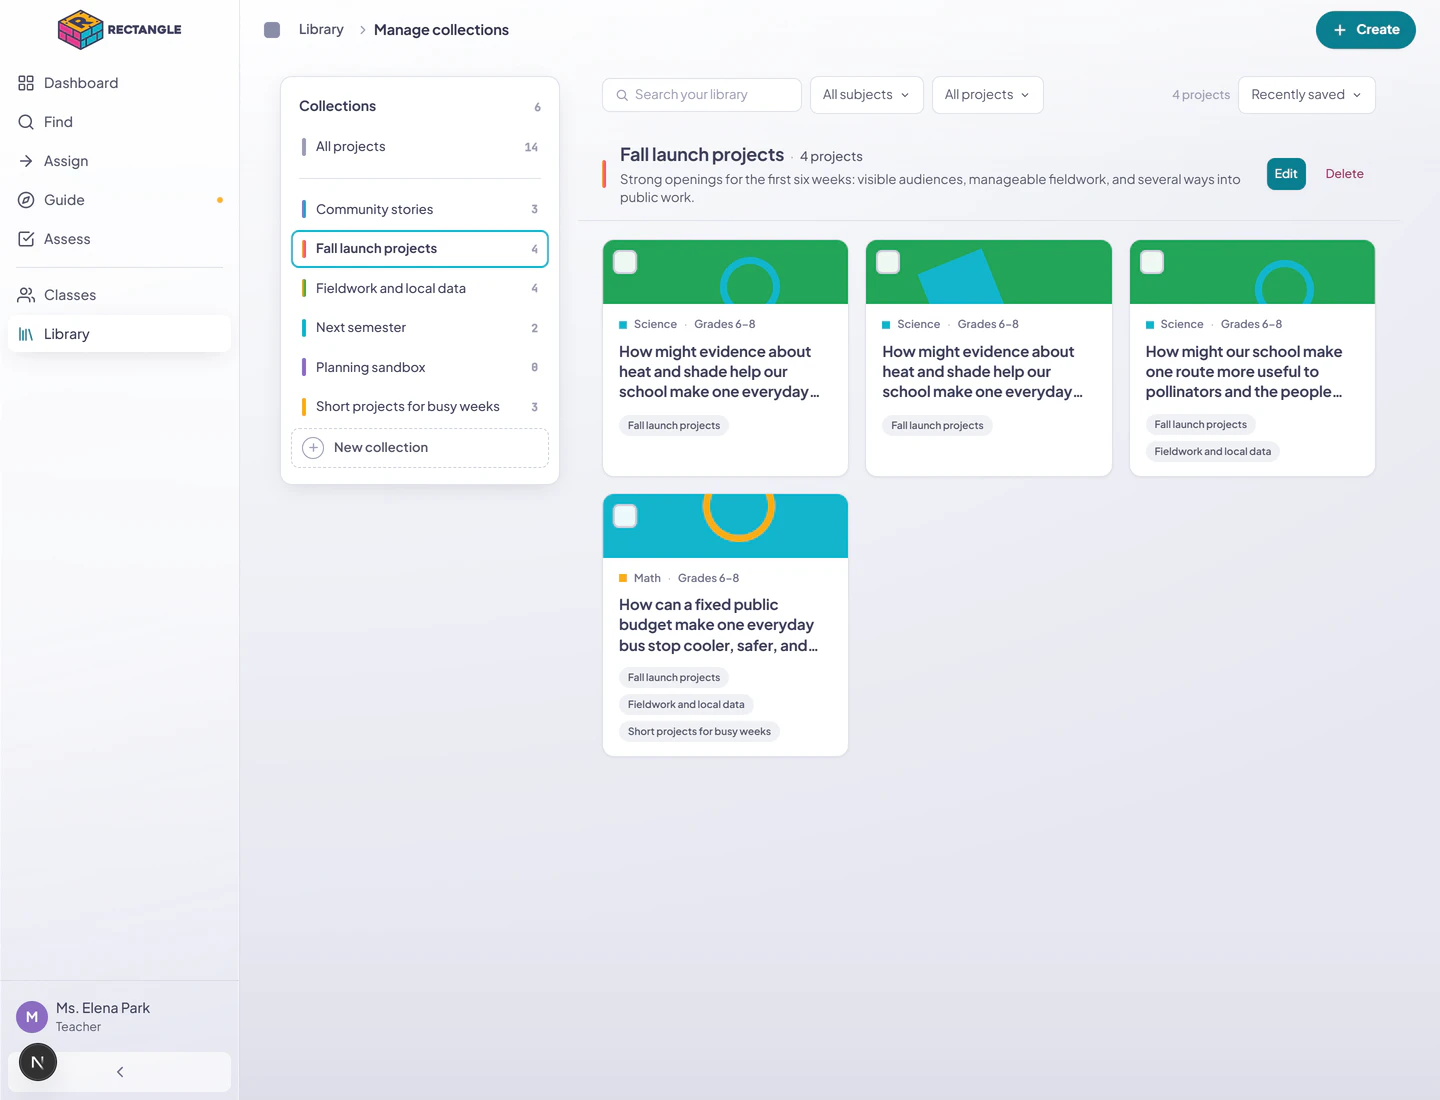Click Fieldwork and local data tag on pollinators card
The image size is (1440, 1100).
coord(1213,452)
